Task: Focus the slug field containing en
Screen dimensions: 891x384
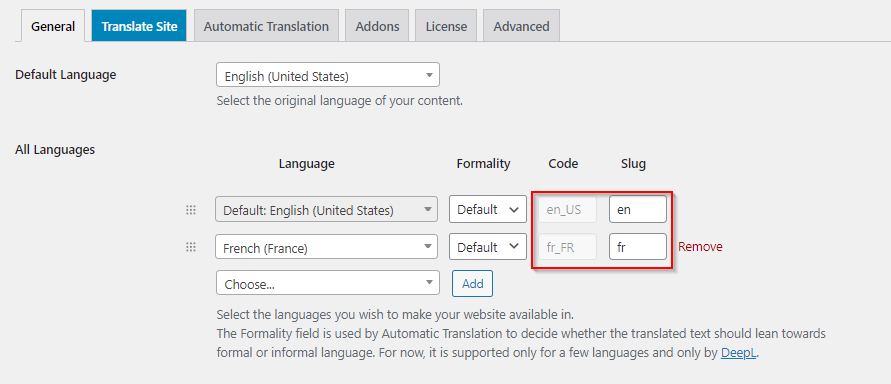Action: [x=638, y=209]
